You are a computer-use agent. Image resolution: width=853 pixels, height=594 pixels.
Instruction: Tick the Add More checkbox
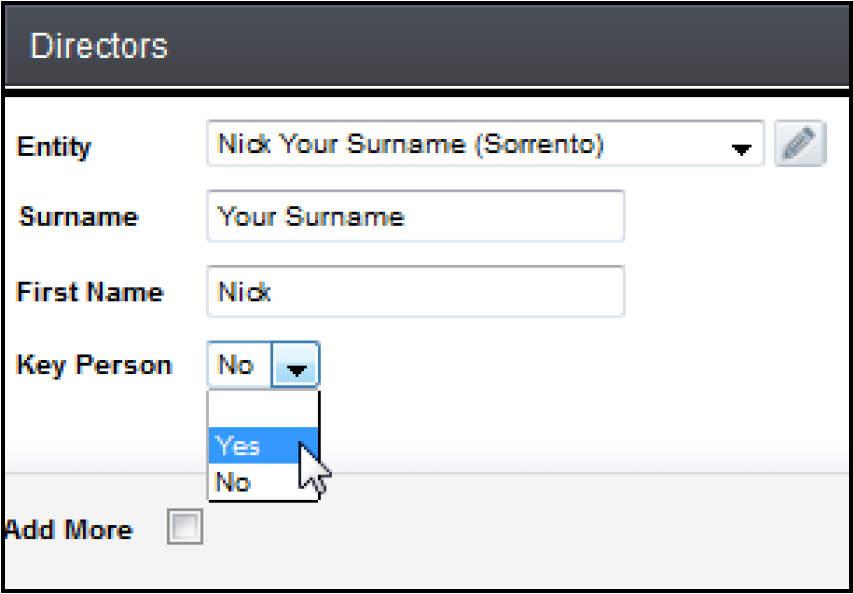[x=186, y=528]
